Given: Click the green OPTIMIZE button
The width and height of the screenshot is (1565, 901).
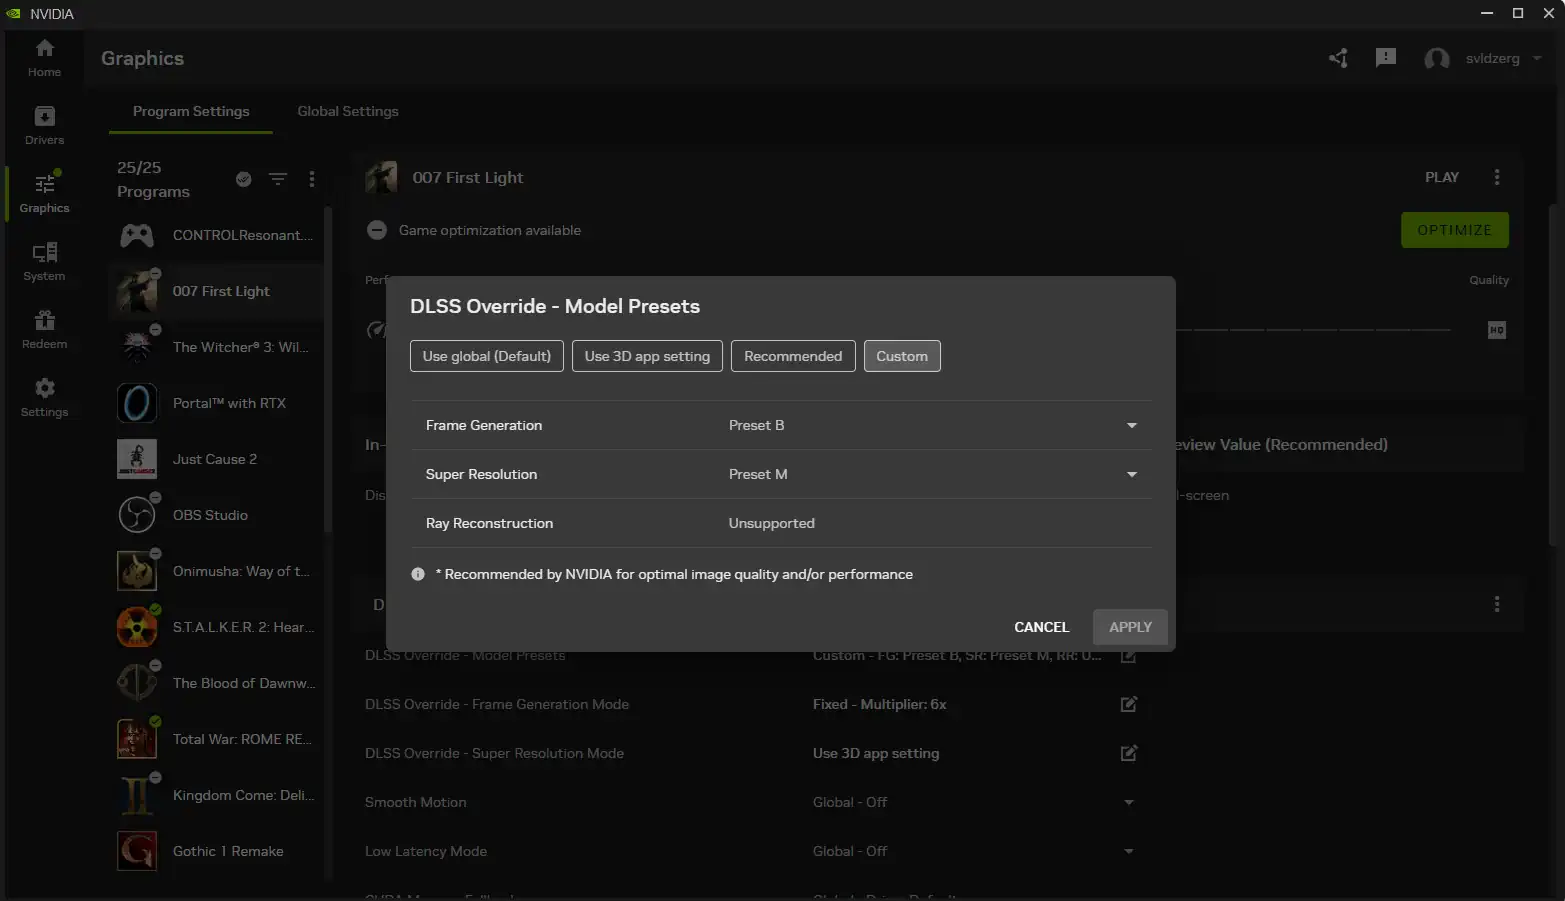Looking at the screenshot, I should (x=1455, y=230).
